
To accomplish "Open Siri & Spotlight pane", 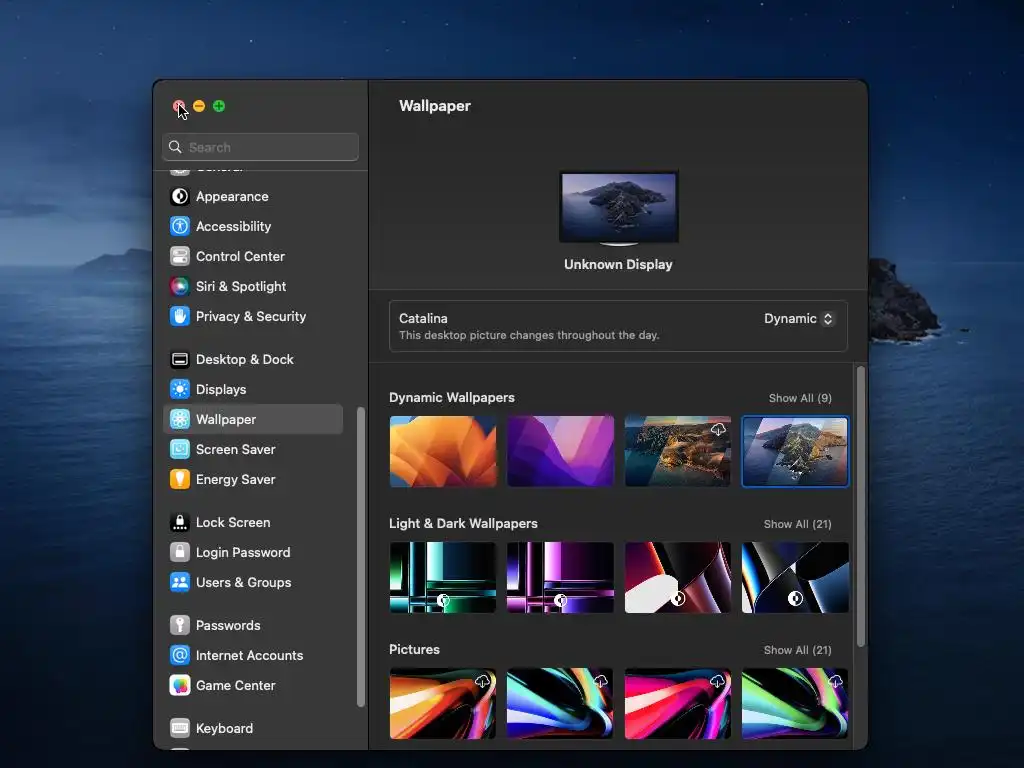I will 241,287.
